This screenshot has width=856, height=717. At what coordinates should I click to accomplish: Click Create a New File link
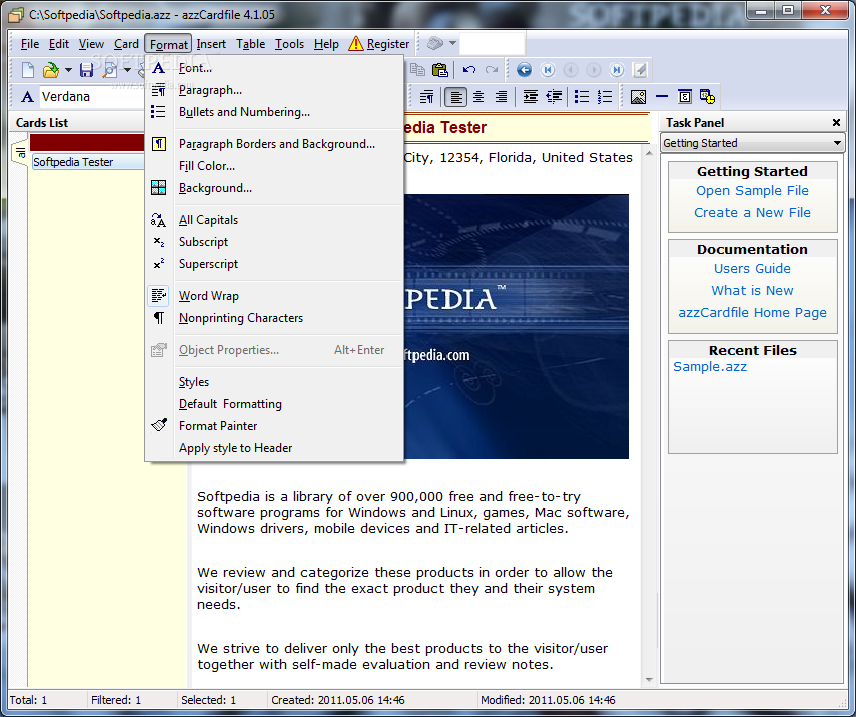click(752, 212)
